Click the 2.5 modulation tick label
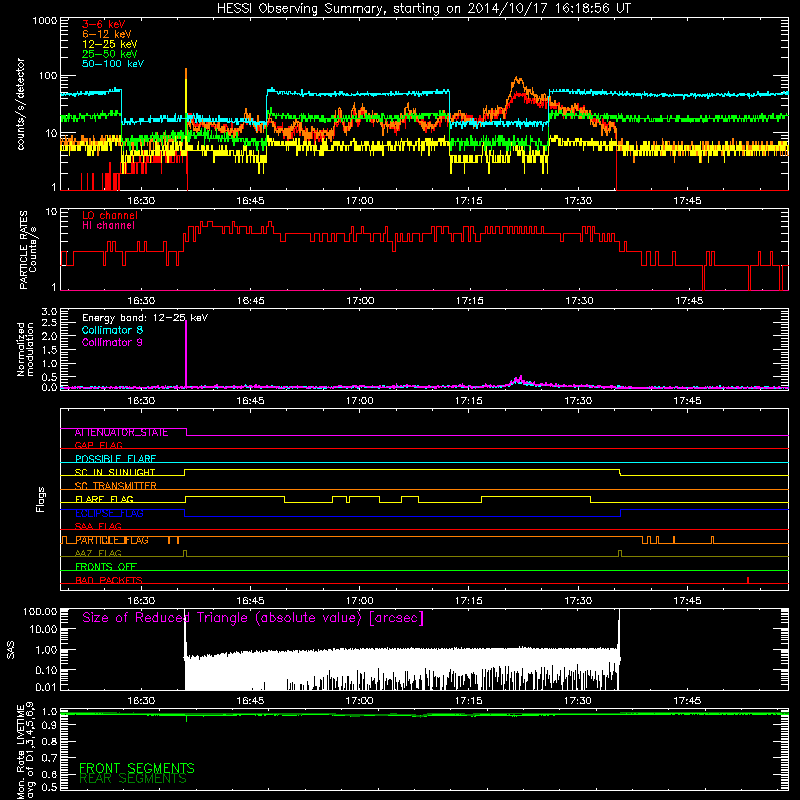800x800 pixels. coord(49,323)
